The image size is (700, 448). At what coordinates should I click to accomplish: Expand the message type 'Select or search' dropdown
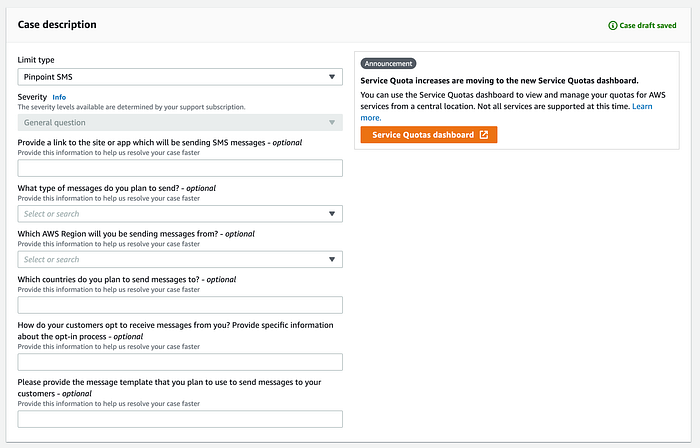(x=170, y=214)
